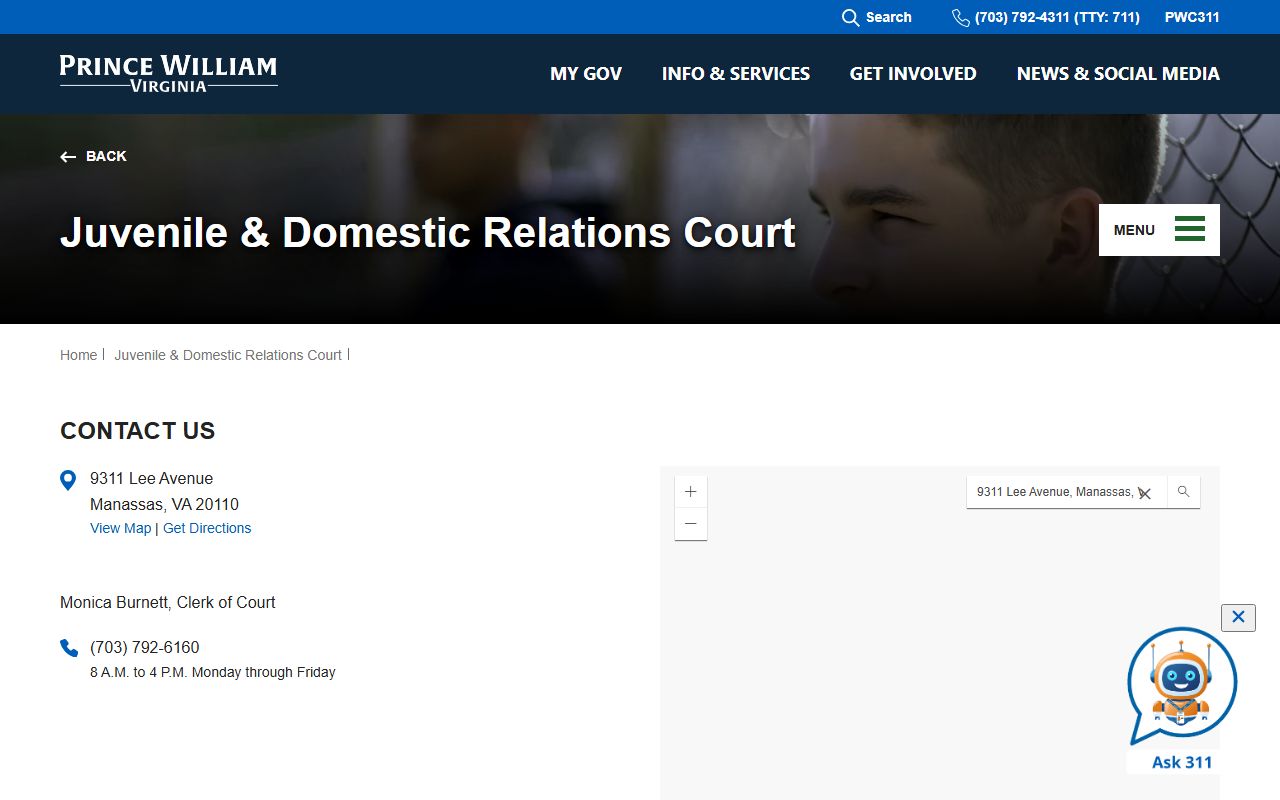Close the Ask 311 chatbot widget

1238,617
